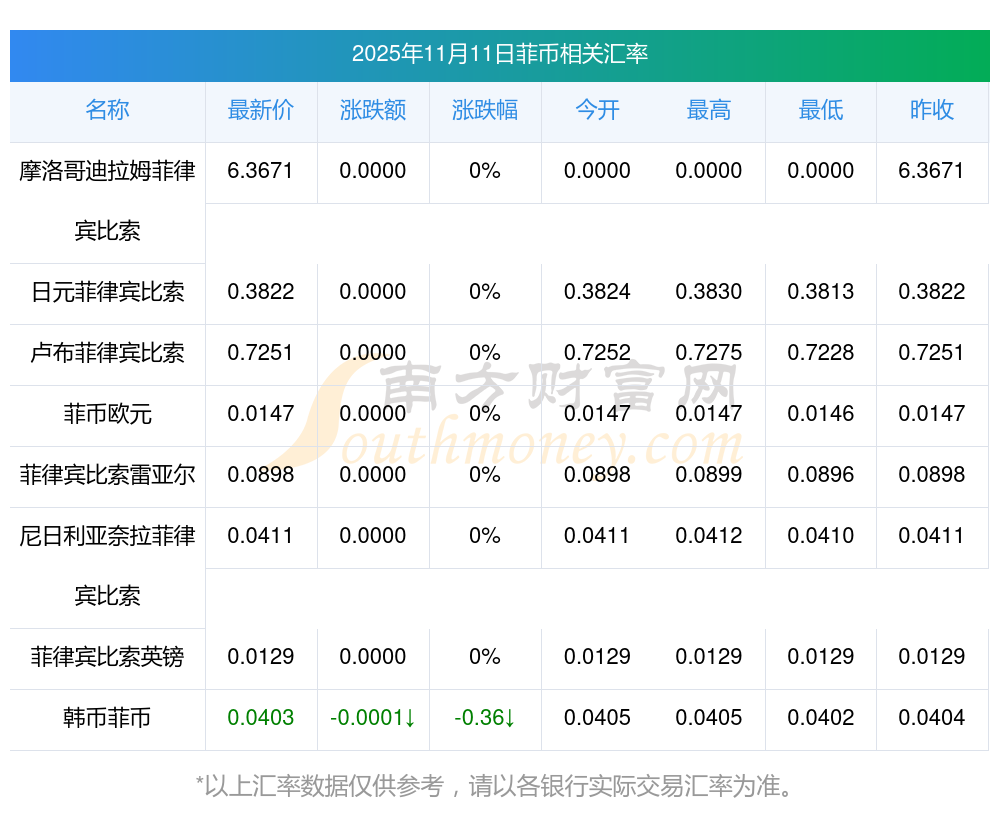Open the 菲律宾比索英镑 row name
Viewport: 1000px width, 817px height.
pos(107,657)
